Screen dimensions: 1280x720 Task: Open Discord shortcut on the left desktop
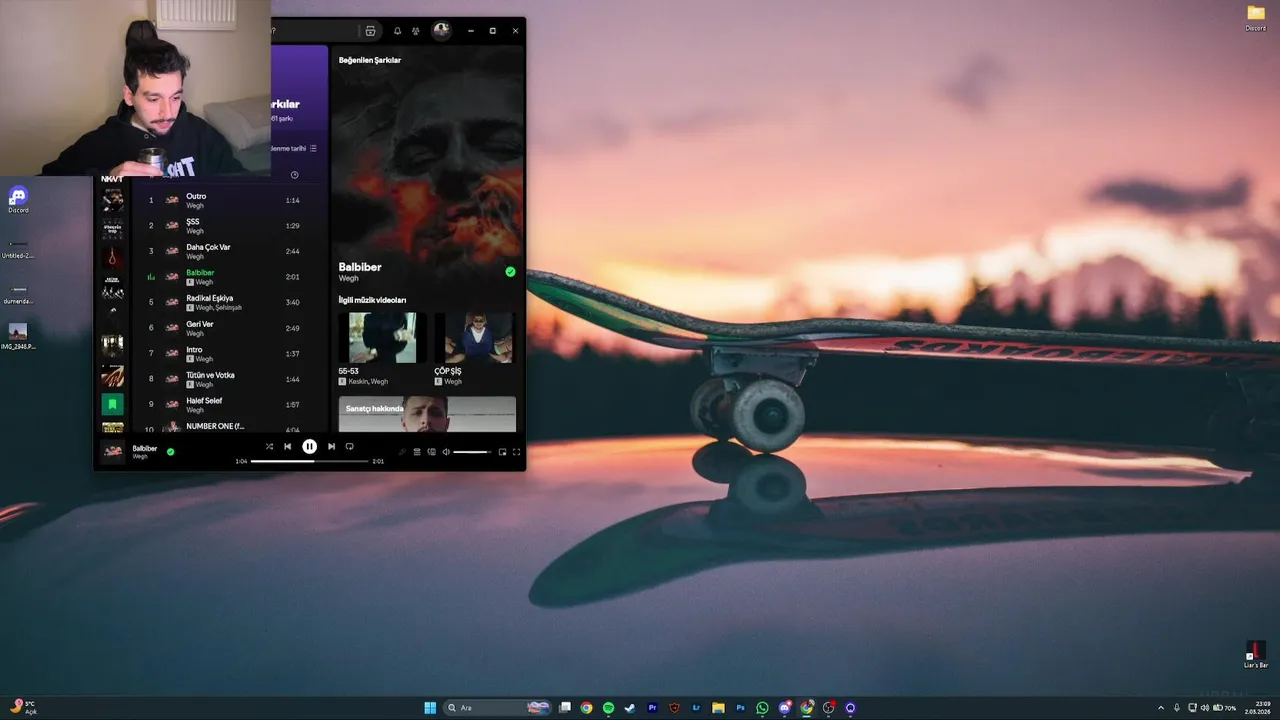coord(18,199)
